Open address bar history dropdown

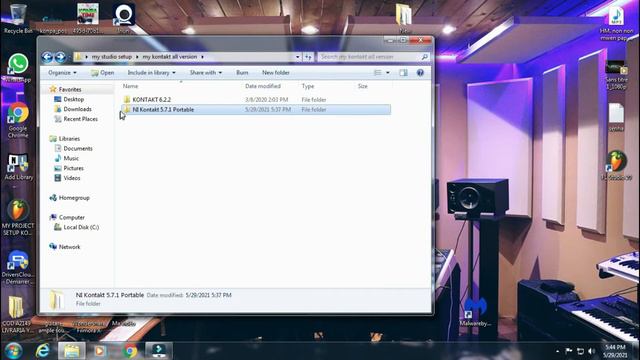pos(298,57)
